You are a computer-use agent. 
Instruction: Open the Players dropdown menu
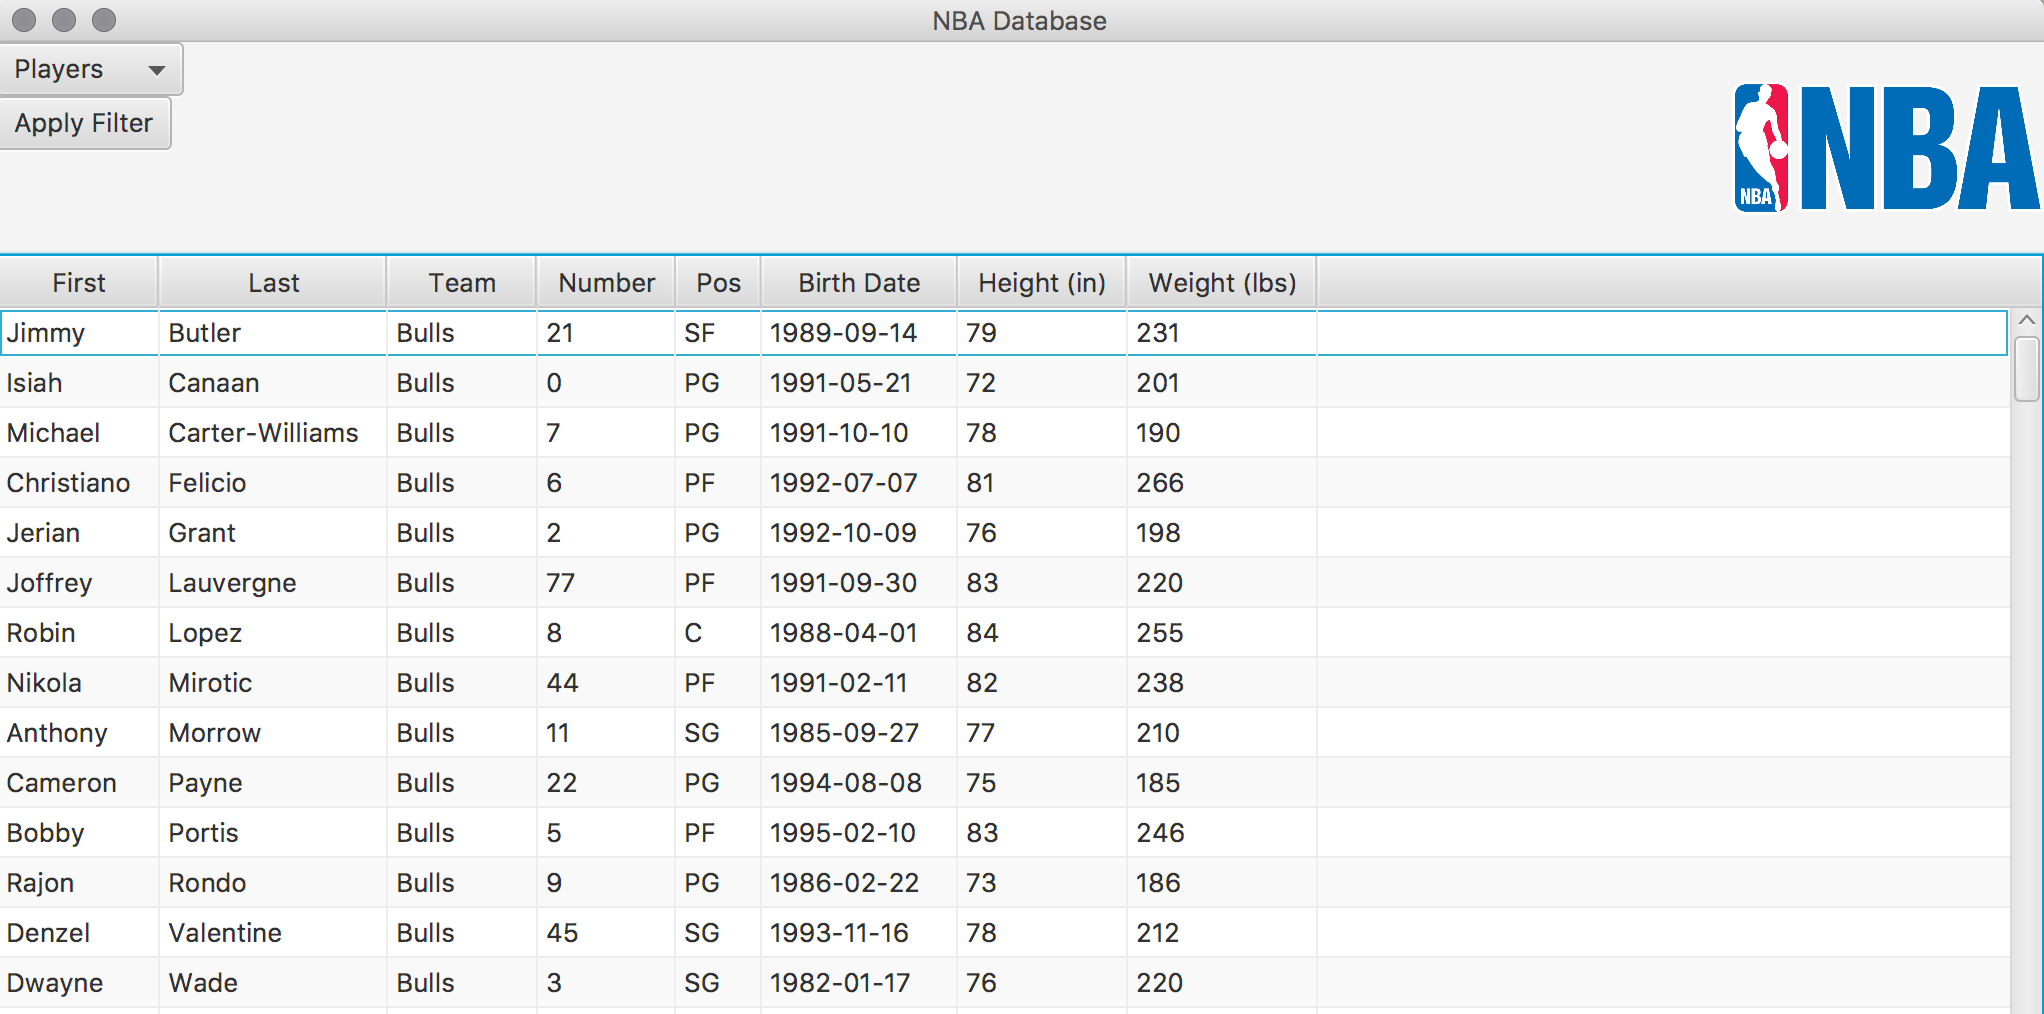pyautogui.click(x=90, y=69)
